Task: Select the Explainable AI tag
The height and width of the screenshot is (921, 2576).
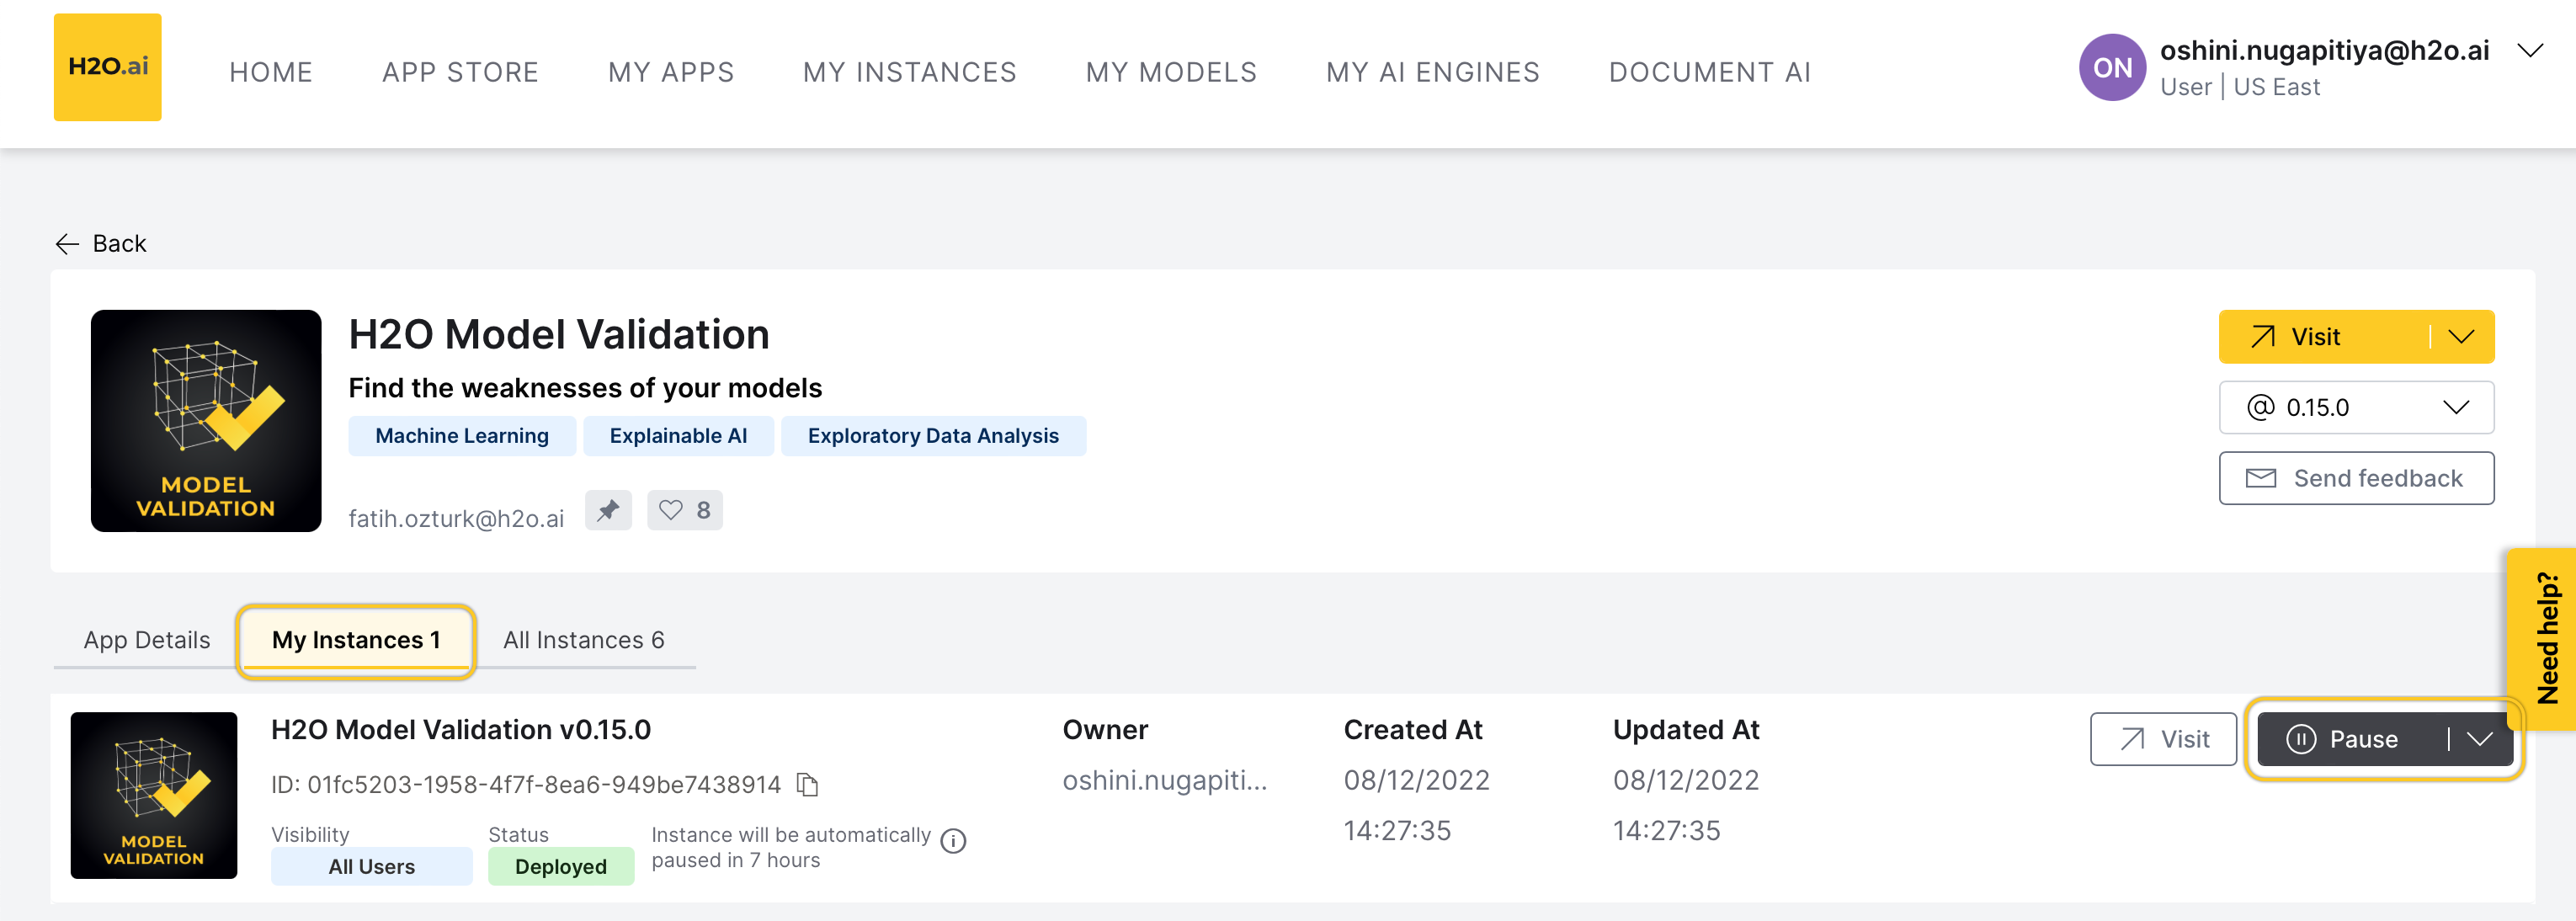Action: [678, 436]
